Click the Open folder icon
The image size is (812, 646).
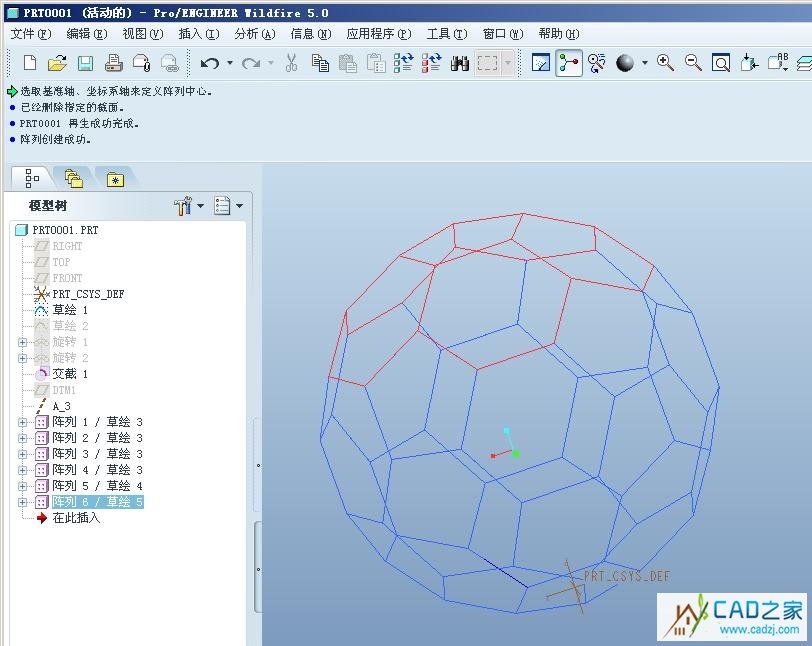[x=57, y=63]
